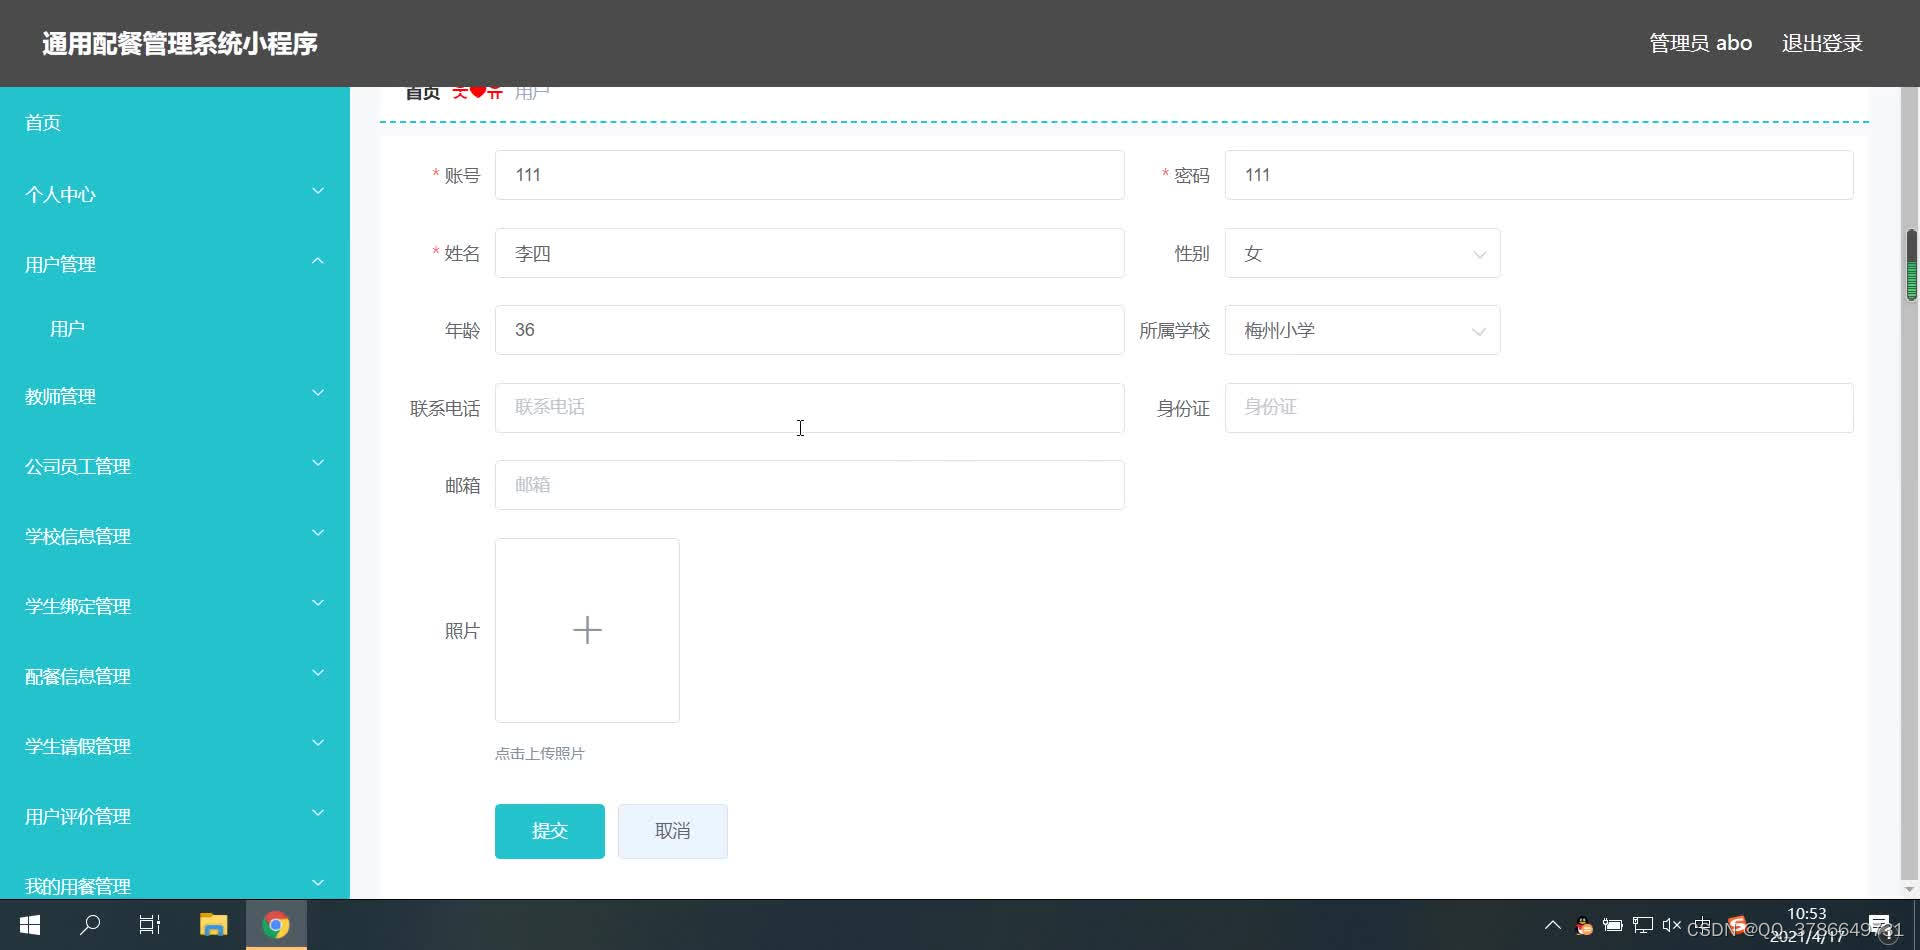Viewport: 1920px width, 950px height.
Task: Show hidden system tray icons
Action: click(1553, 925)
